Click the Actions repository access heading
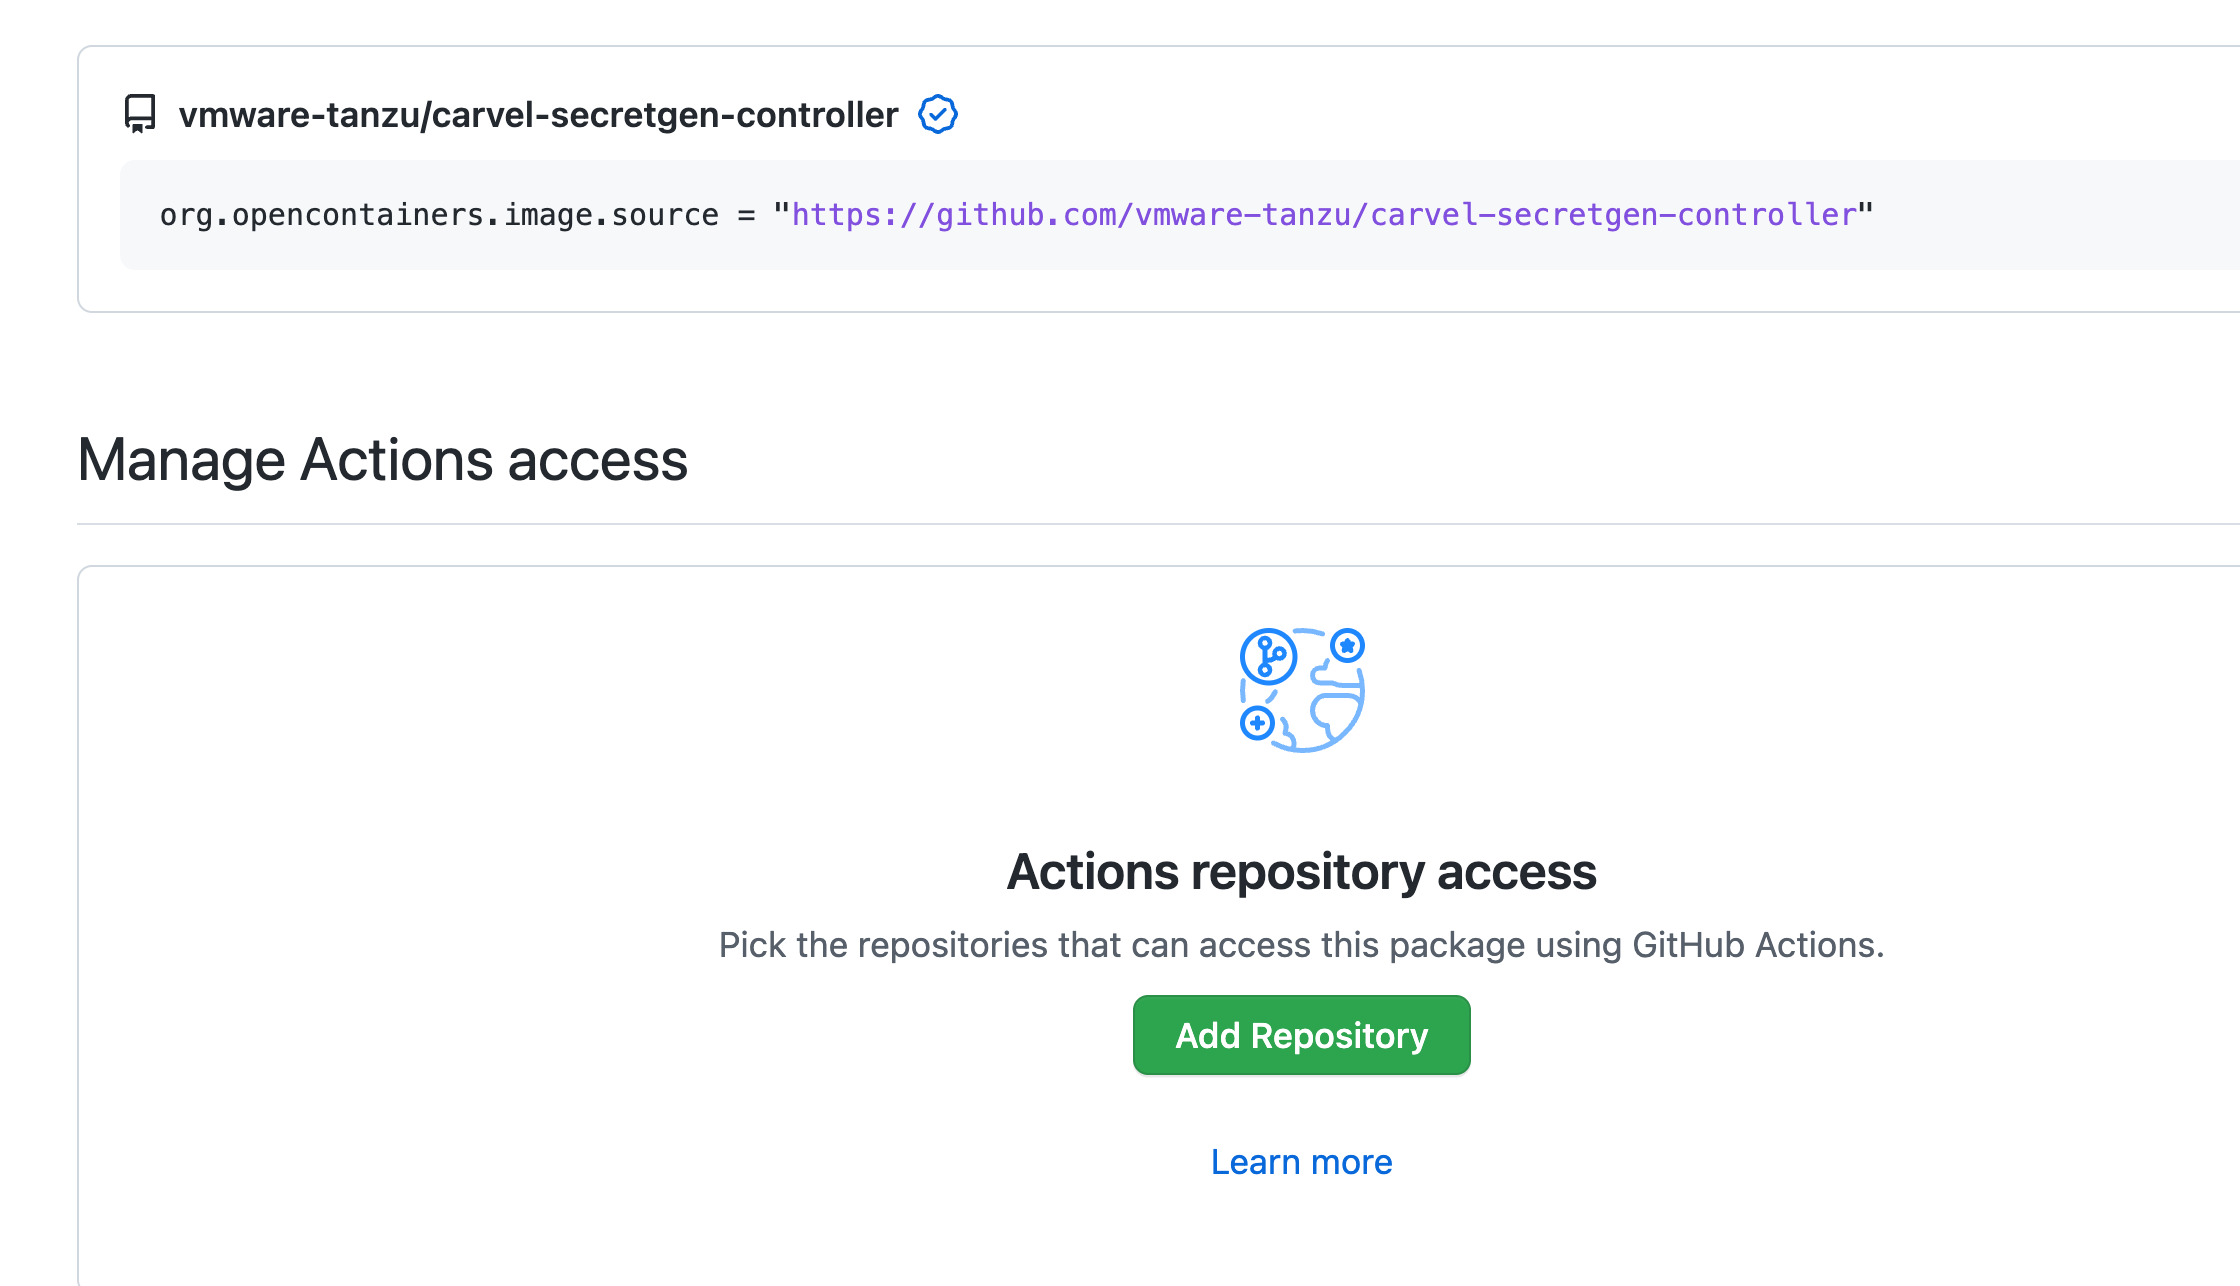2240x1286 pixels. tap(1301, 871)
